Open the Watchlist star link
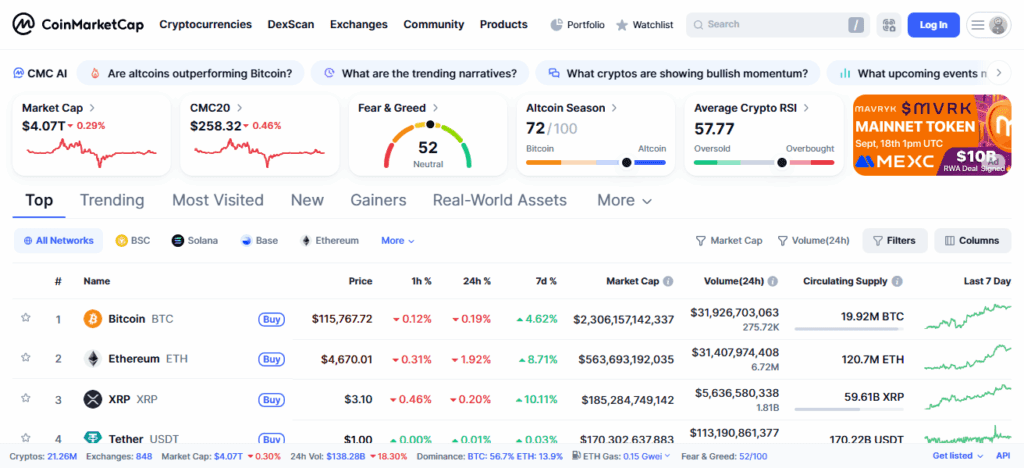Viewport: 1024px width, 468px height. pyautogui.click(x=645, y=25)
